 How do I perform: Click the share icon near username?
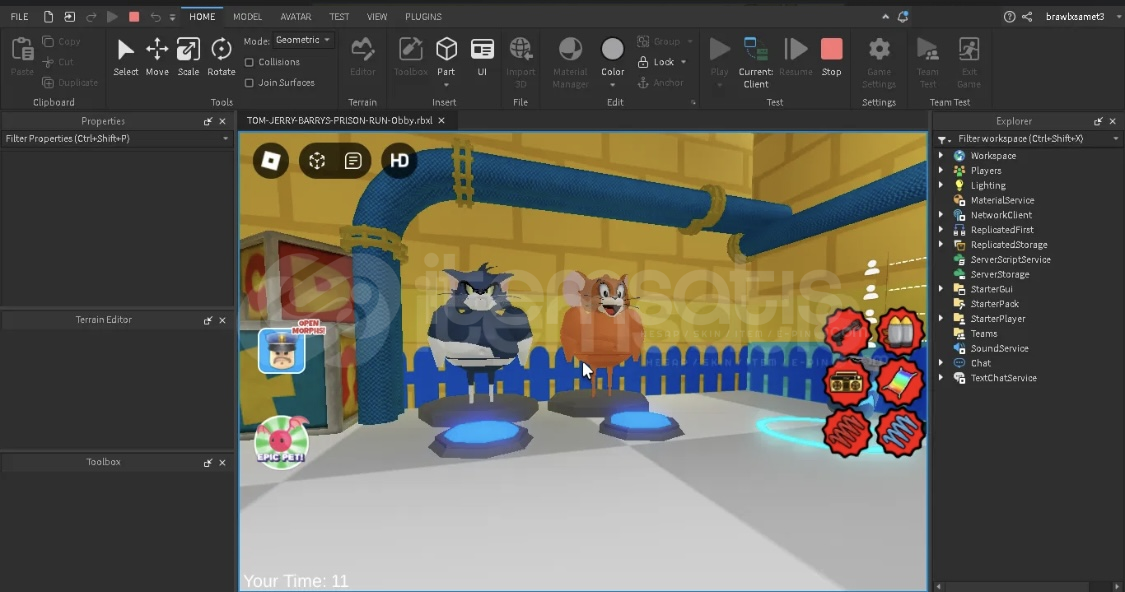[1027, 17]
